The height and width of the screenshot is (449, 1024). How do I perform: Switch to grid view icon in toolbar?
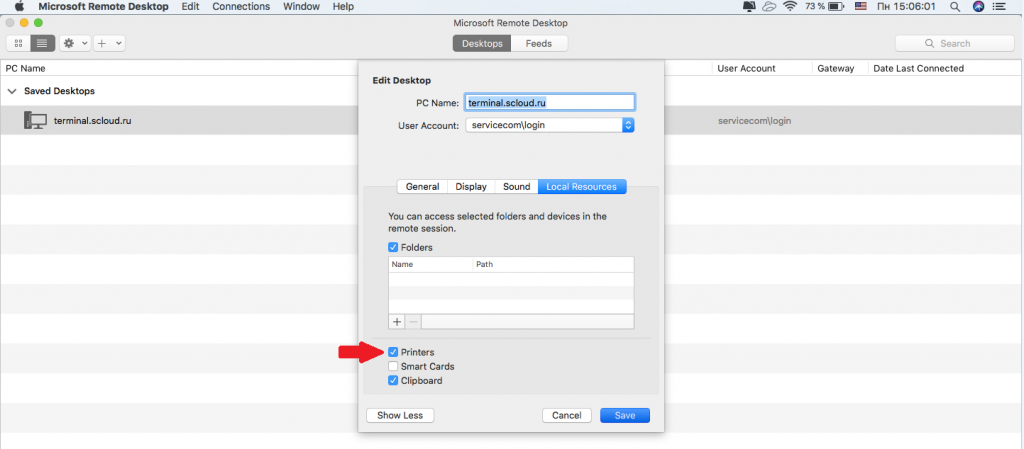pyautogui.click(x=18, y=43)
